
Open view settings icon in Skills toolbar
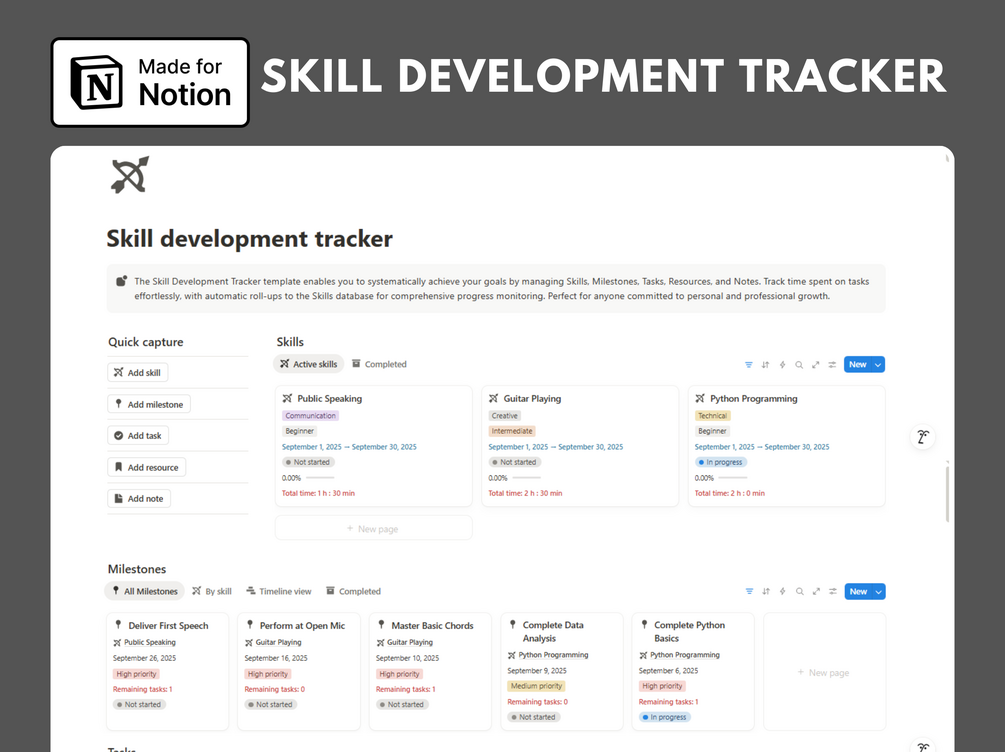click(x=832, y=365)
